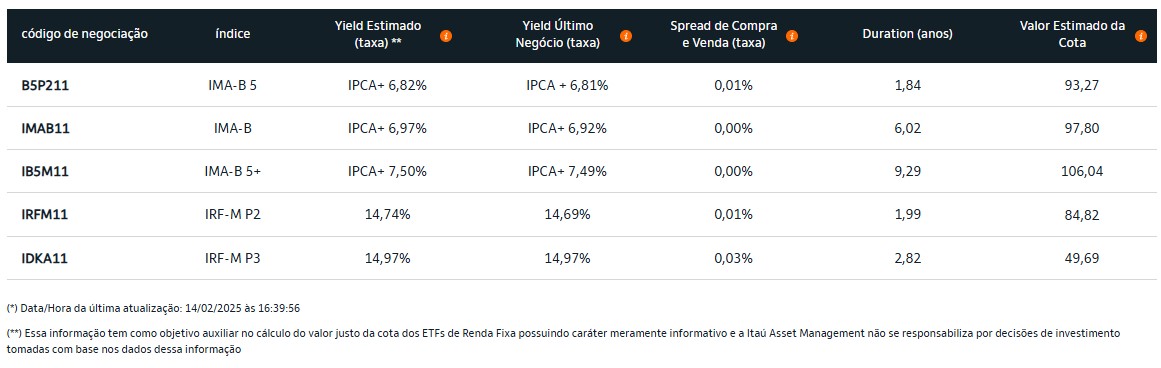Select the B5P211 ticker code
This screenshot has width=1161, height=368.
[x=45, y=85]
